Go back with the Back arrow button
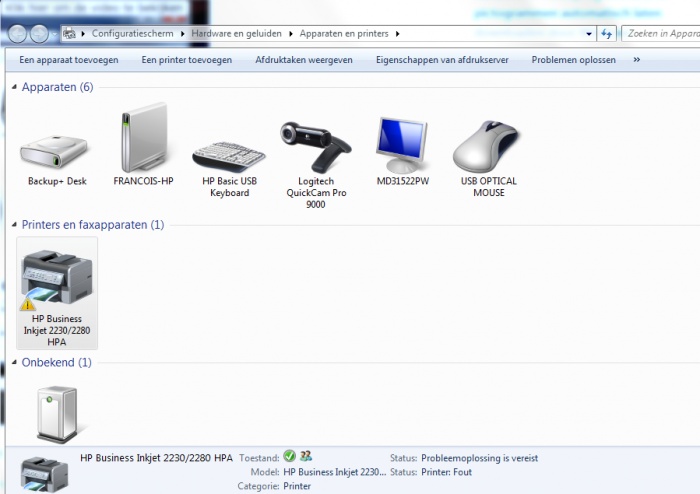The width and height of the screenshot is (700, 494). [x=17, y=33]
